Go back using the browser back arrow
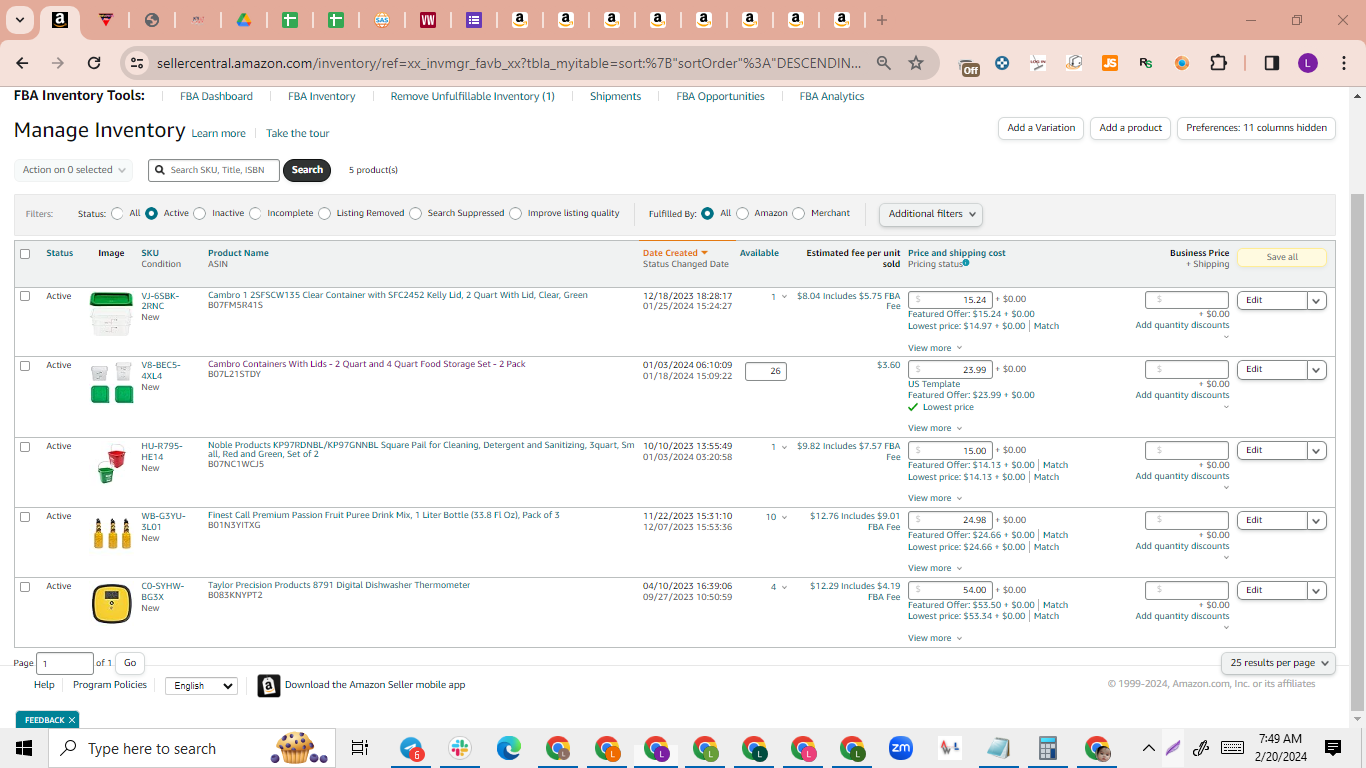The image size is (1366, 768). [x=22, y=63]
